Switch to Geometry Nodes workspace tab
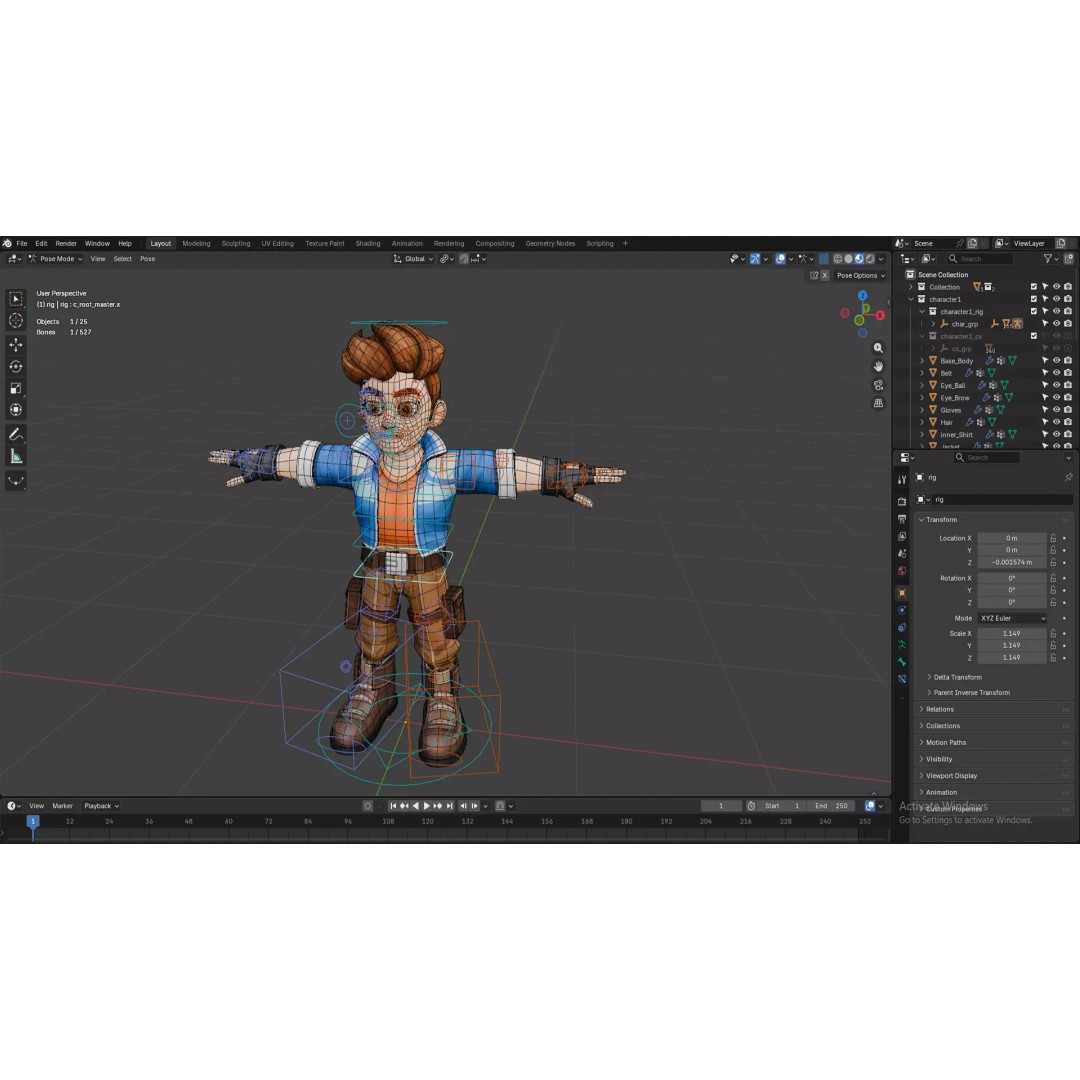 pos(550,243)
